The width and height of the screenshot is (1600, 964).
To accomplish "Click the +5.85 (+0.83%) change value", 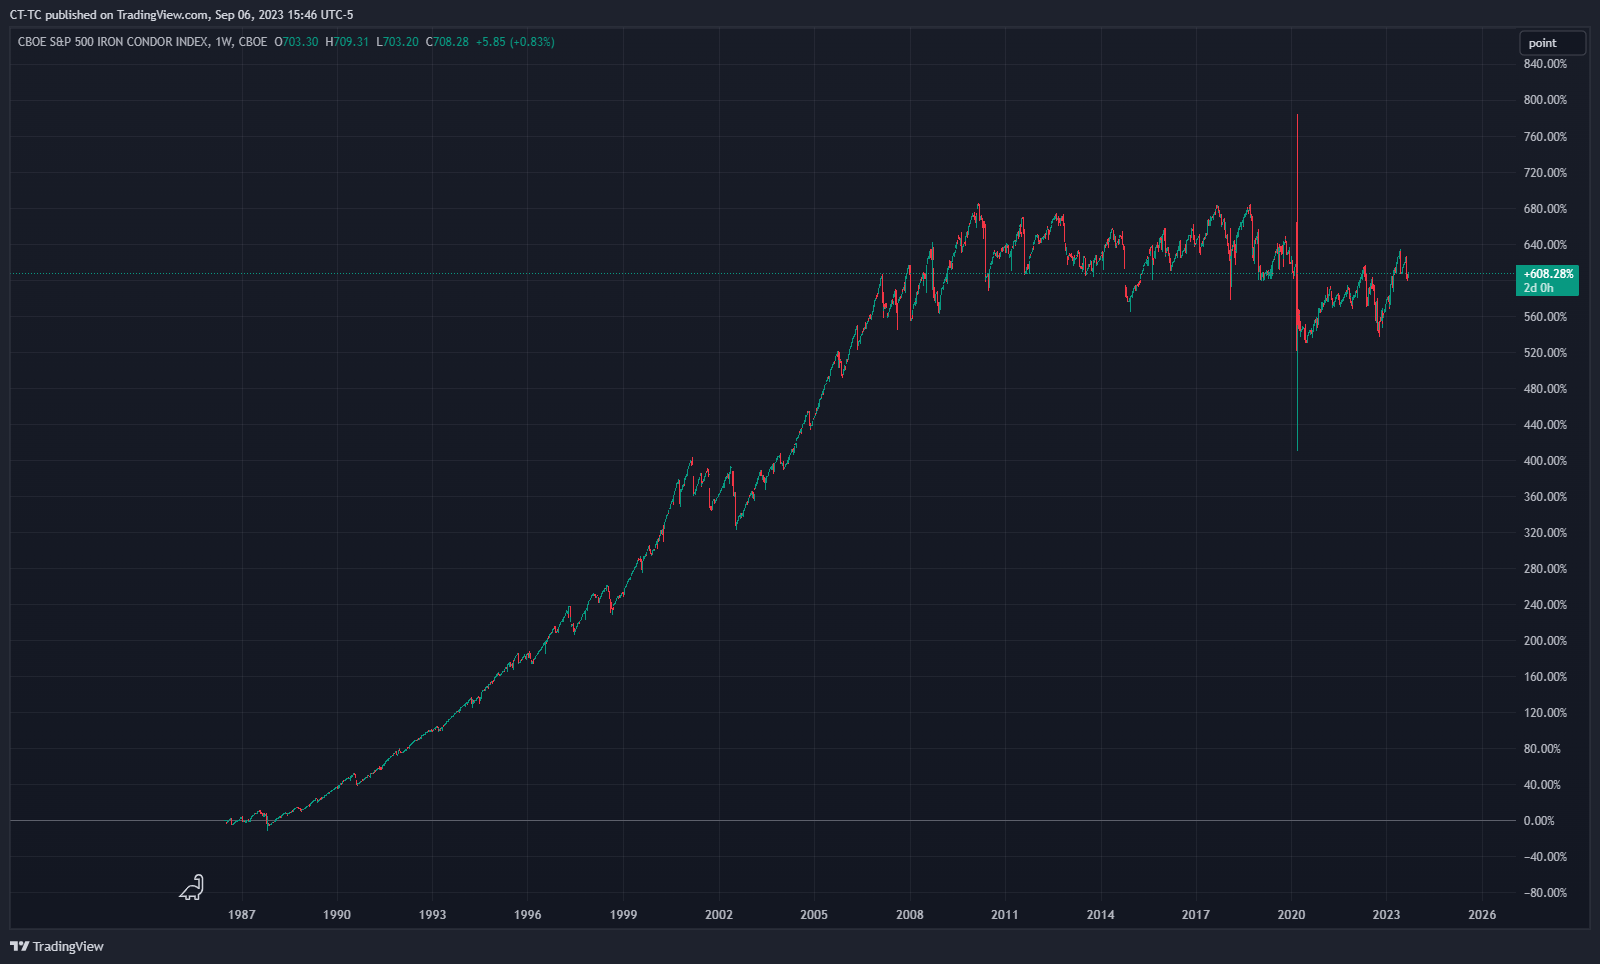I will (x=515, y=42).
